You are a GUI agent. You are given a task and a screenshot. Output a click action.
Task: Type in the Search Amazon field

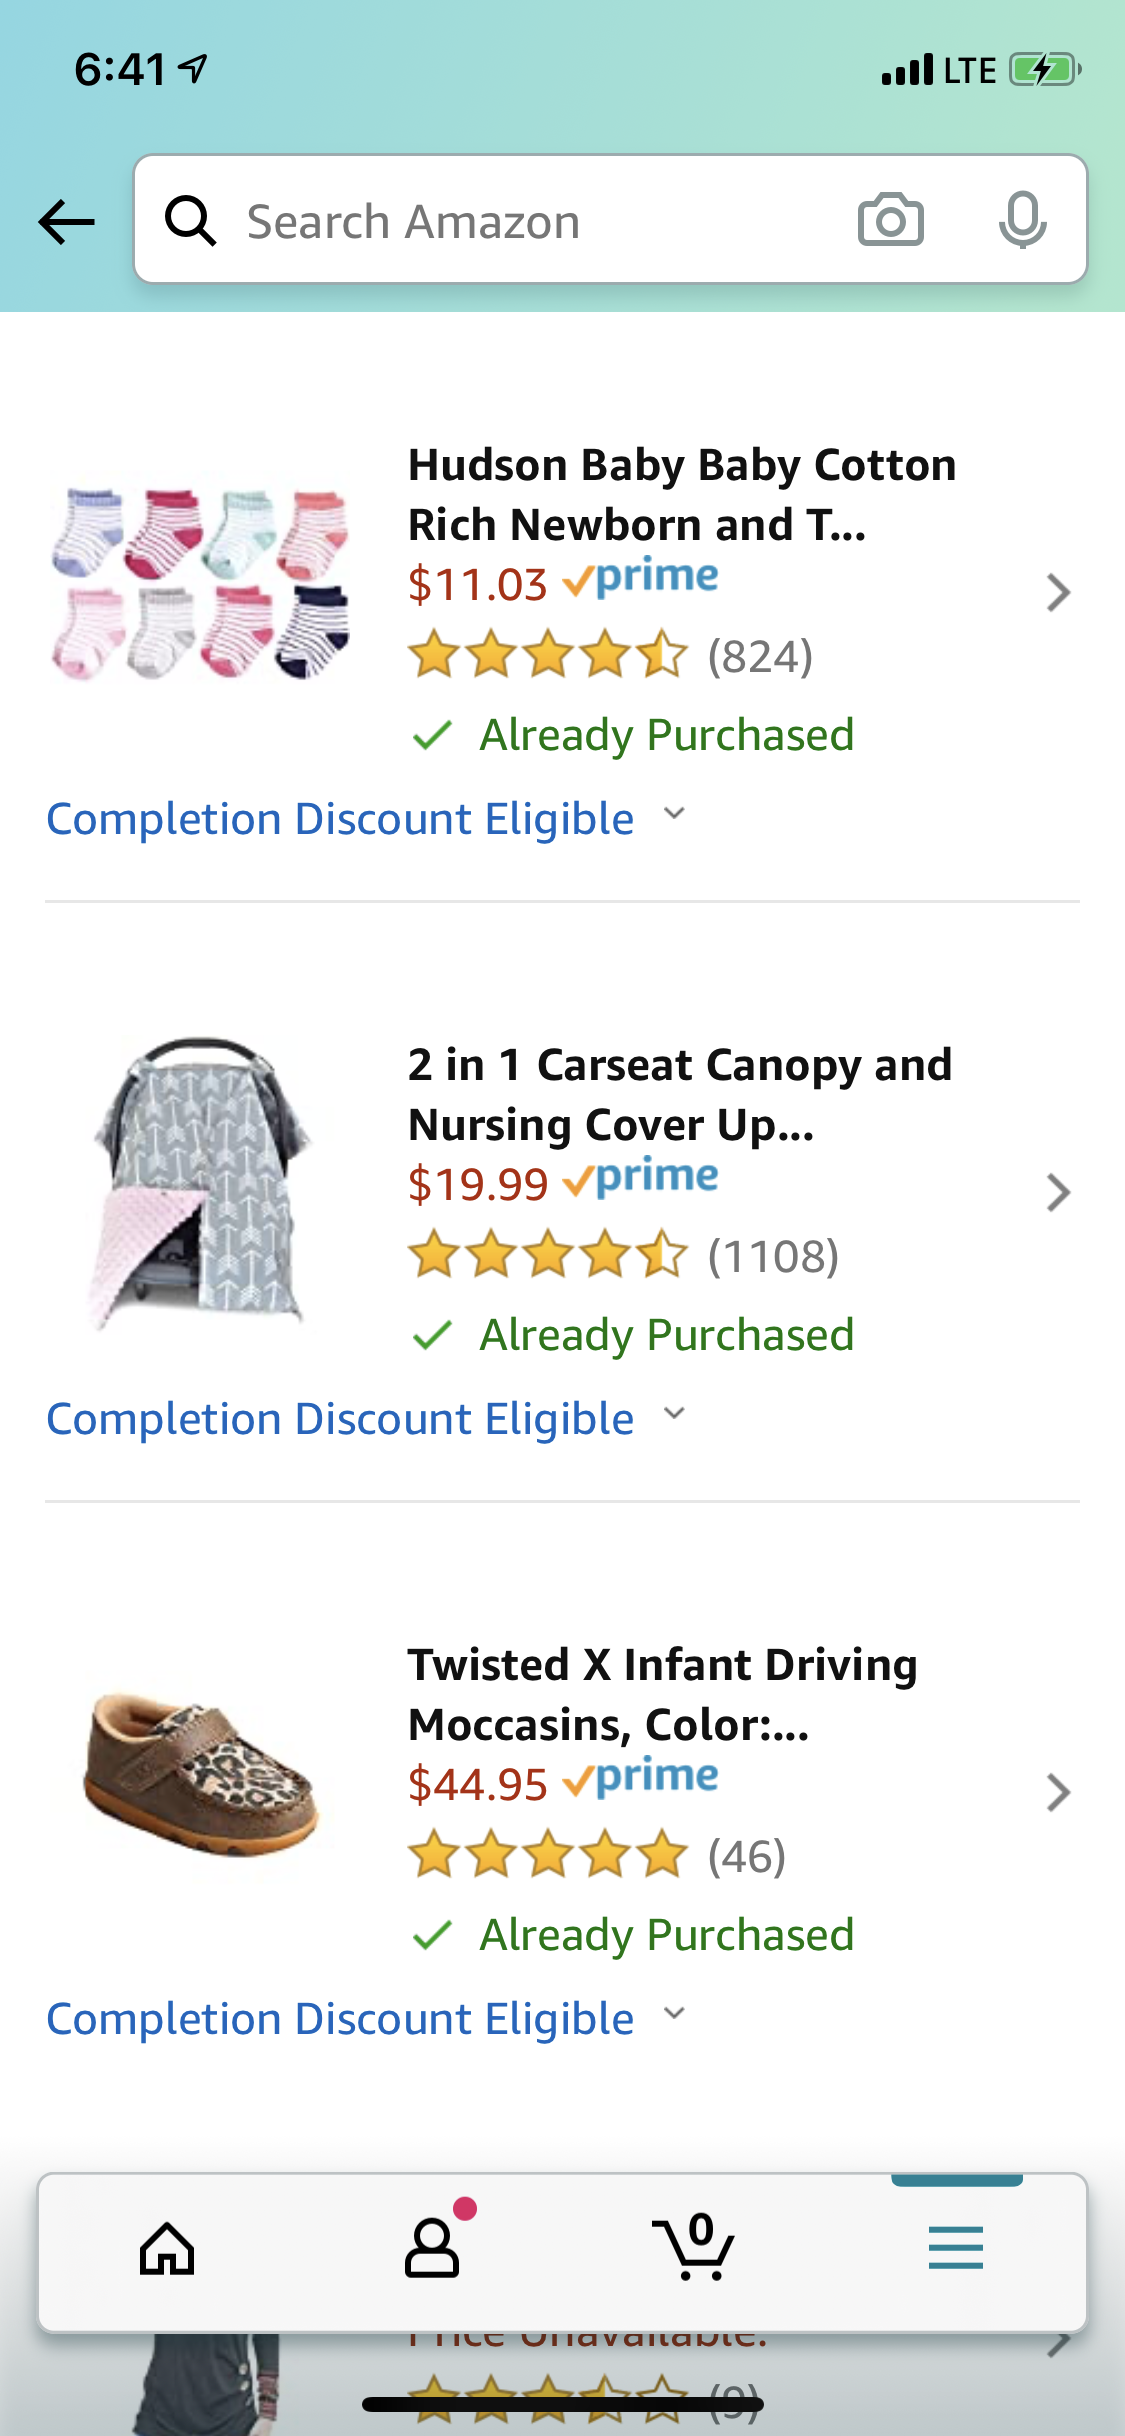(x=540, y=221)
